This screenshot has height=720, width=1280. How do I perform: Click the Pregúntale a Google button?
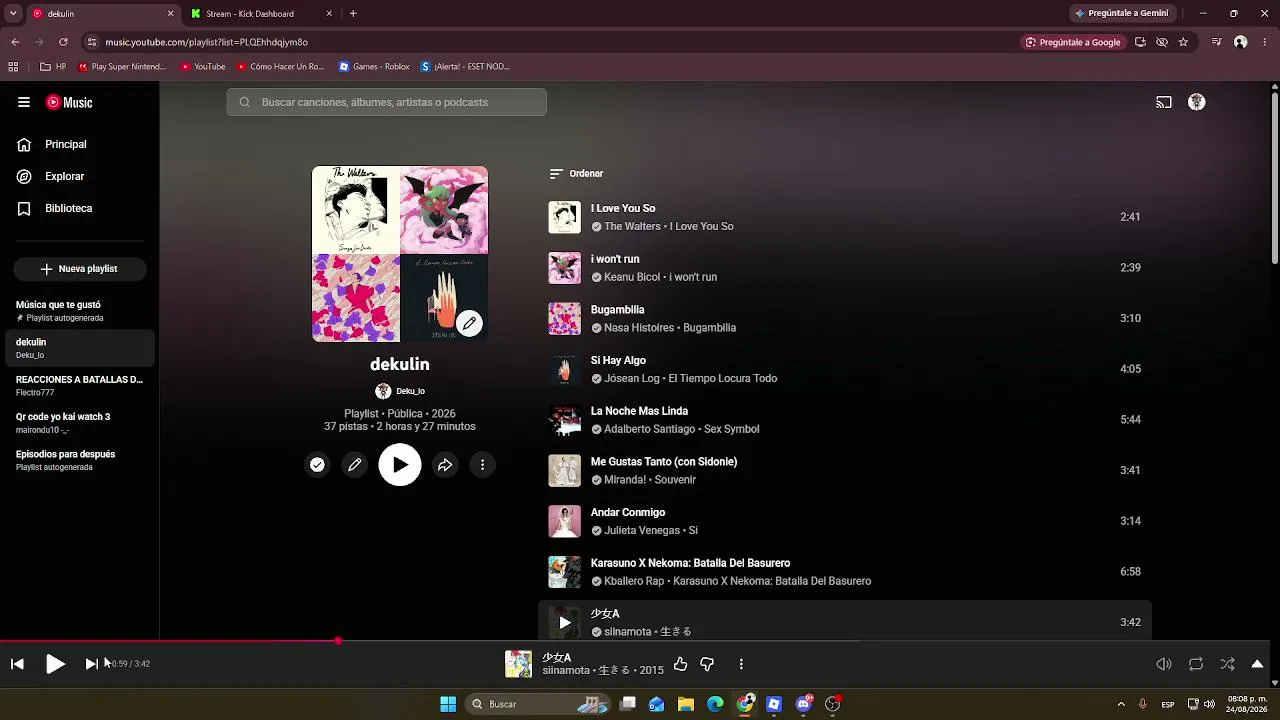pyautogui.click(x=1073, y=42)
